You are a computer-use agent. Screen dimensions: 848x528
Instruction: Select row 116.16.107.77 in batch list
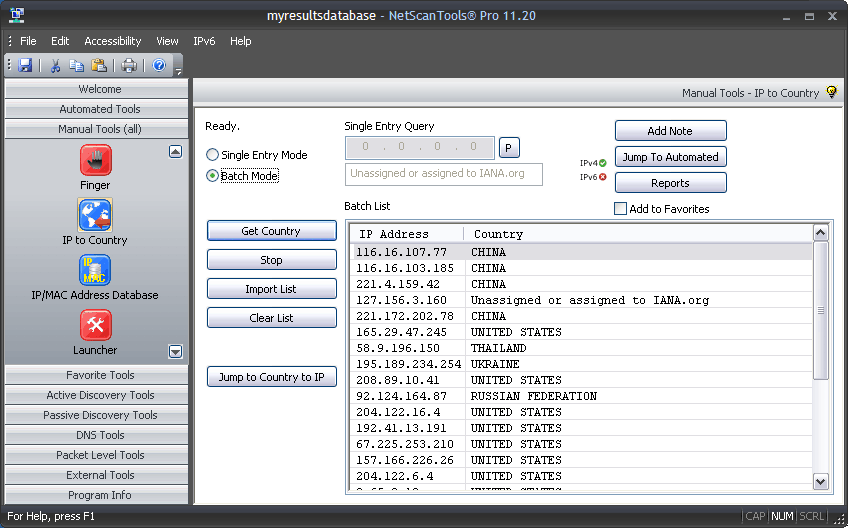click(581, 252)
